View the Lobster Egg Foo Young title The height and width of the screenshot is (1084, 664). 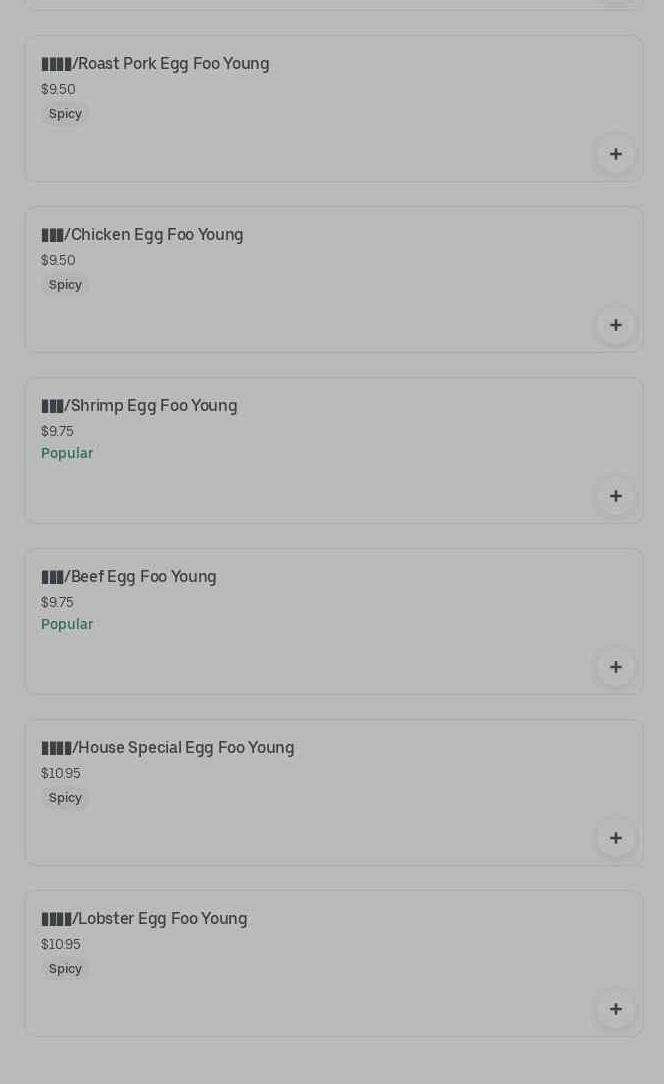tap(144, 919)
